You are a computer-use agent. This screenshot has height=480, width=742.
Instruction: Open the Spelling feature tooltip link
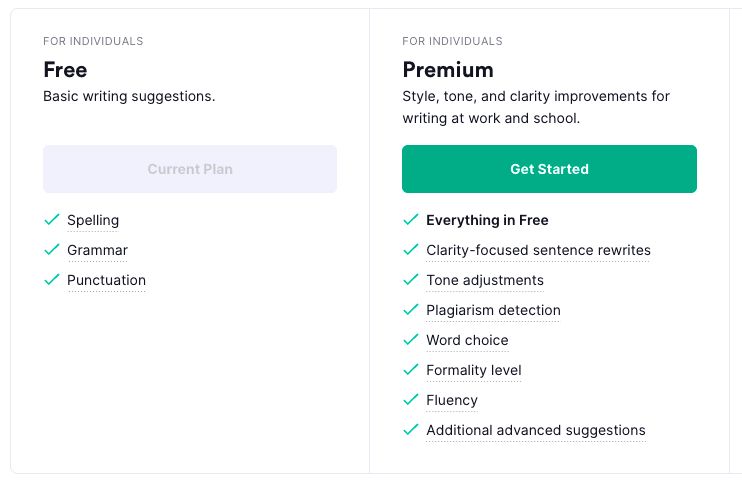[93, 221]
